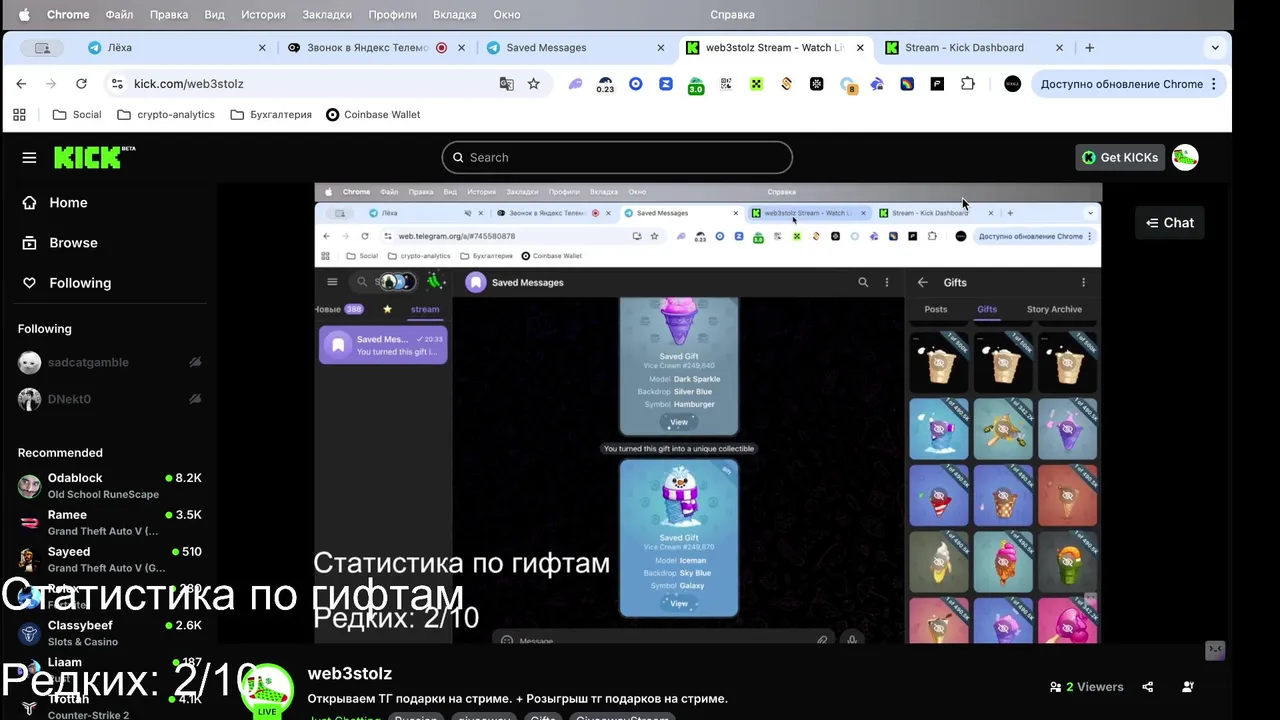Open Odablock's recommended channel
Viewport: 1280px width, 720px height.
coord(110,486)
